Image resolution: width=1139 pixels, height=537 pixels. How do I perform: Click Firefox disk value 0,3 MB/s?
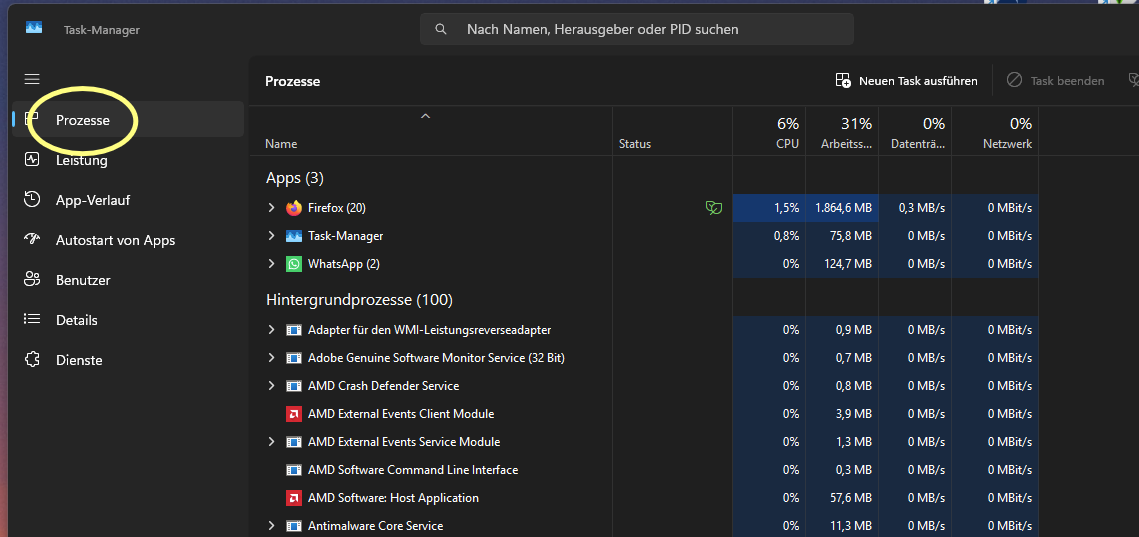pyautogui.click(x=922, y=208)
